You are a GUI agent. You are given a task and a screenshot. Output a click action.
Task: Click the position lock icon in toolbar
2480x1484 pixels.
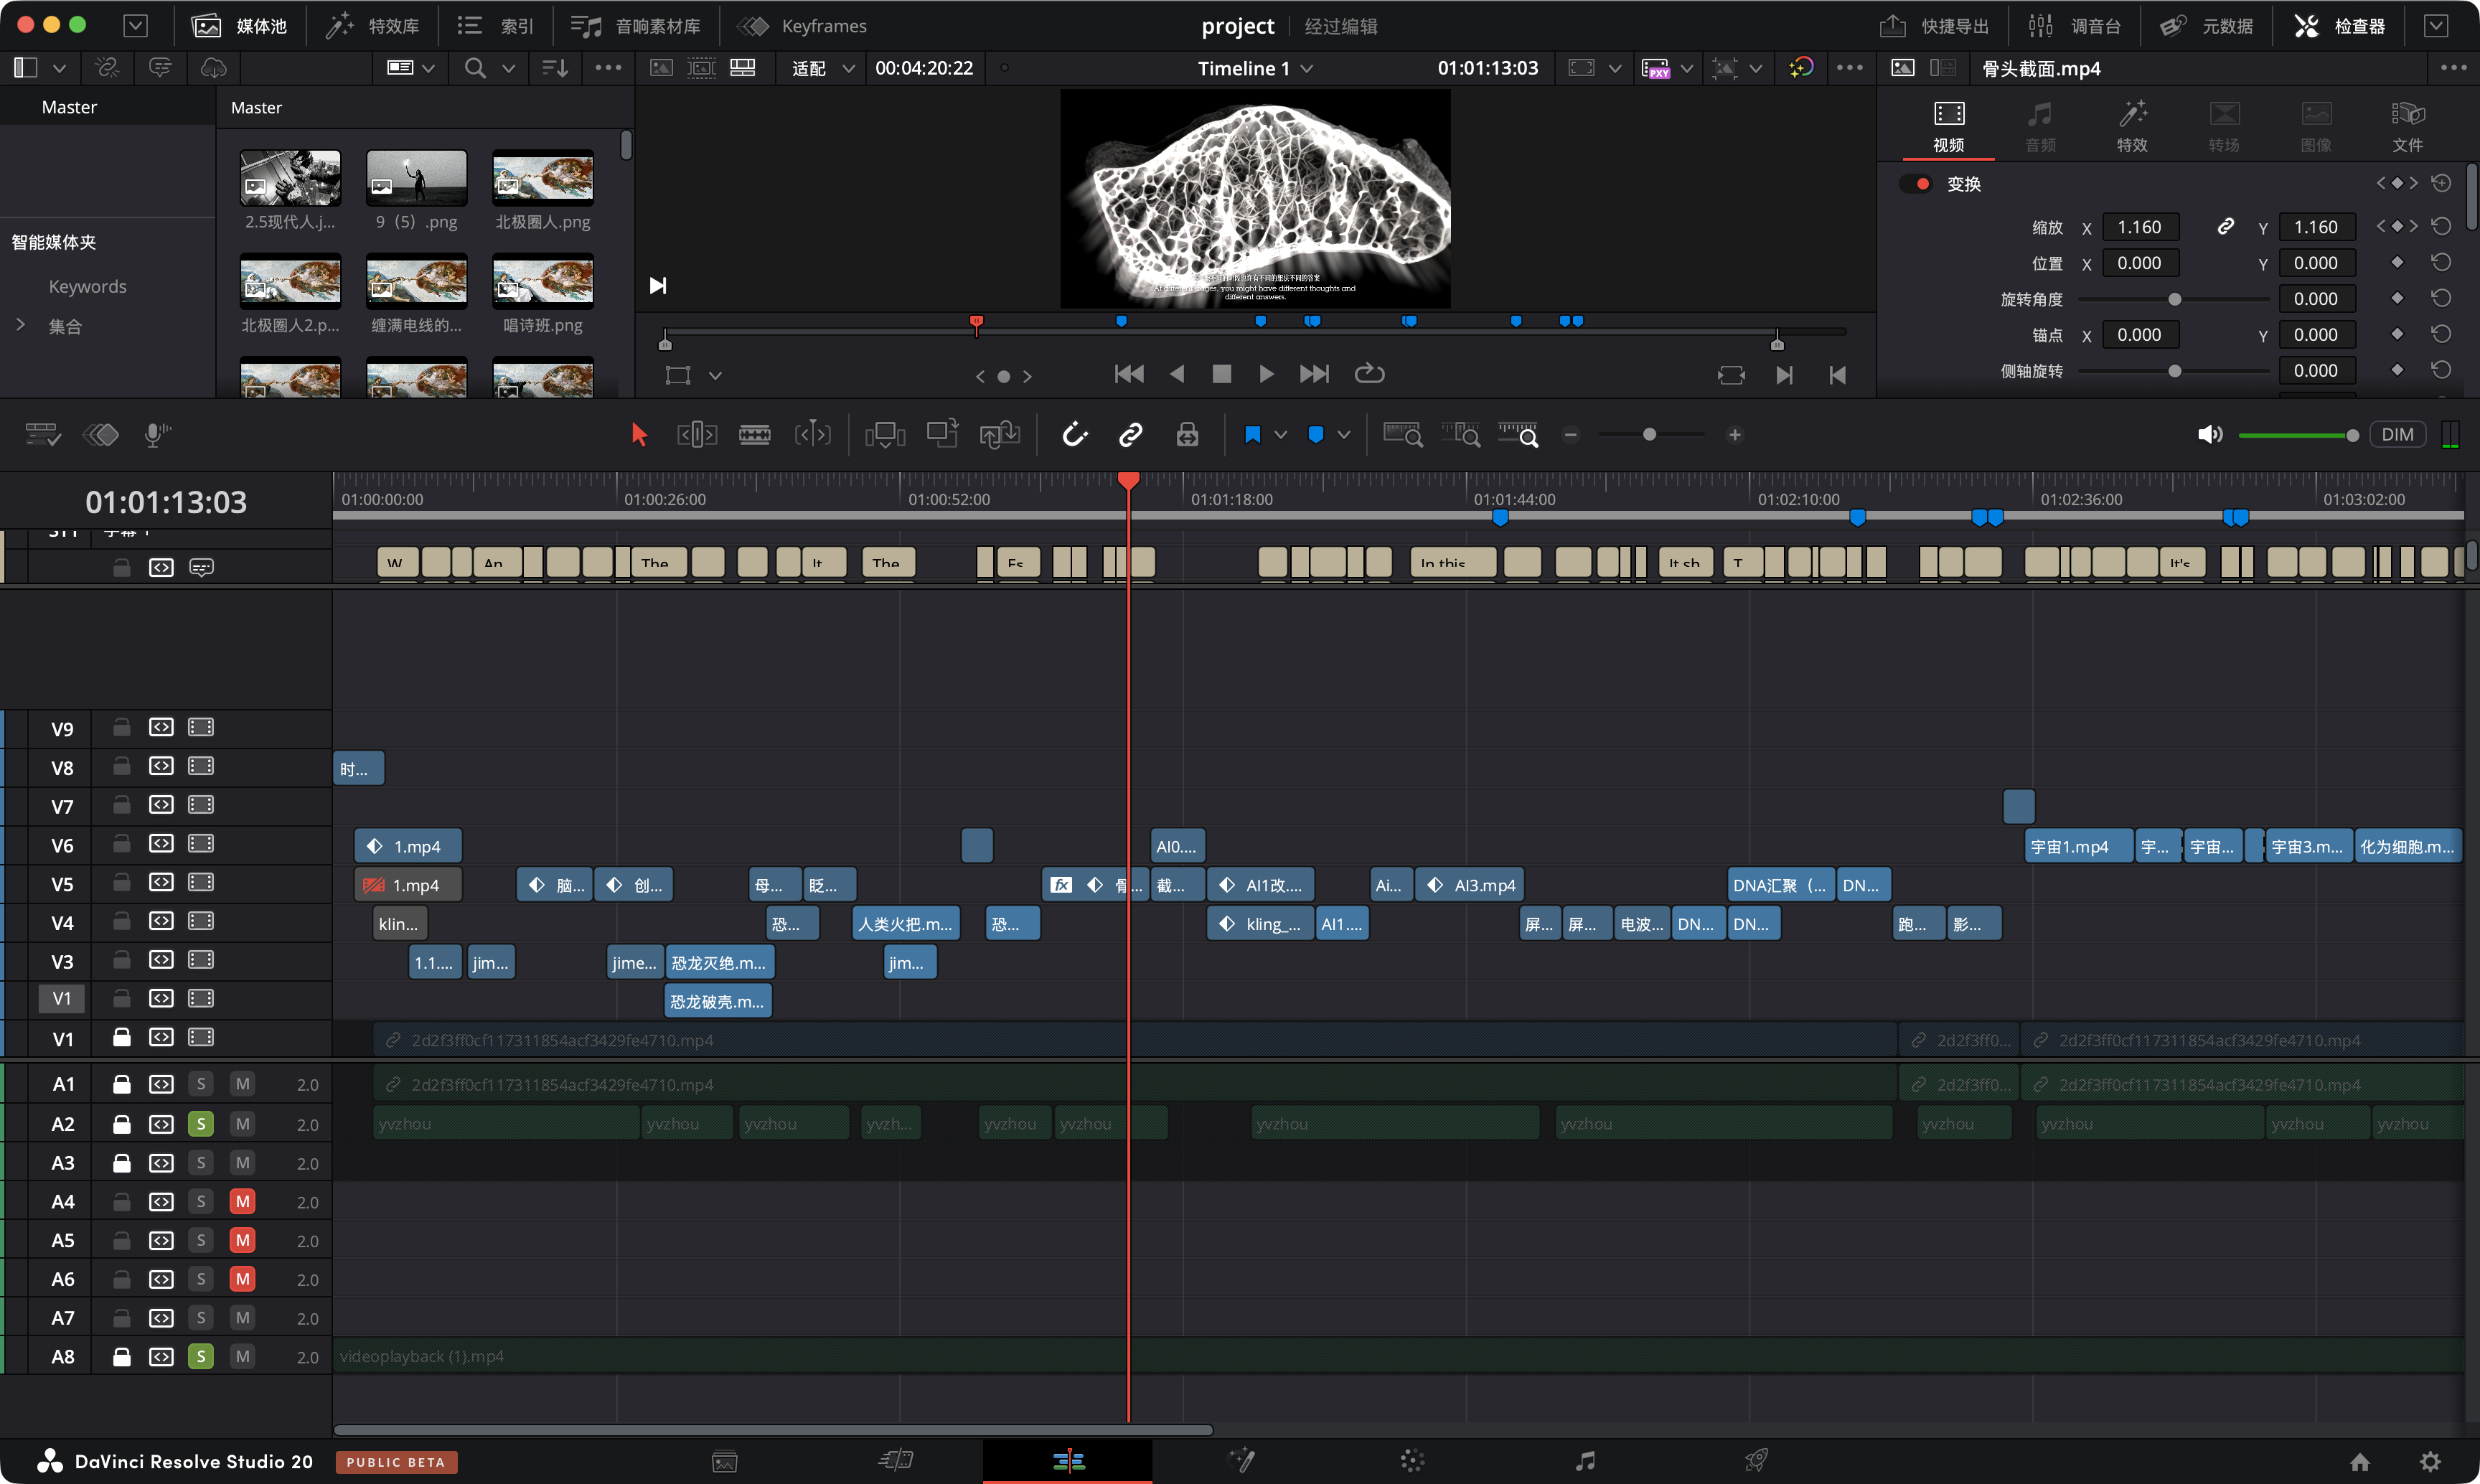coord(1187,434)
